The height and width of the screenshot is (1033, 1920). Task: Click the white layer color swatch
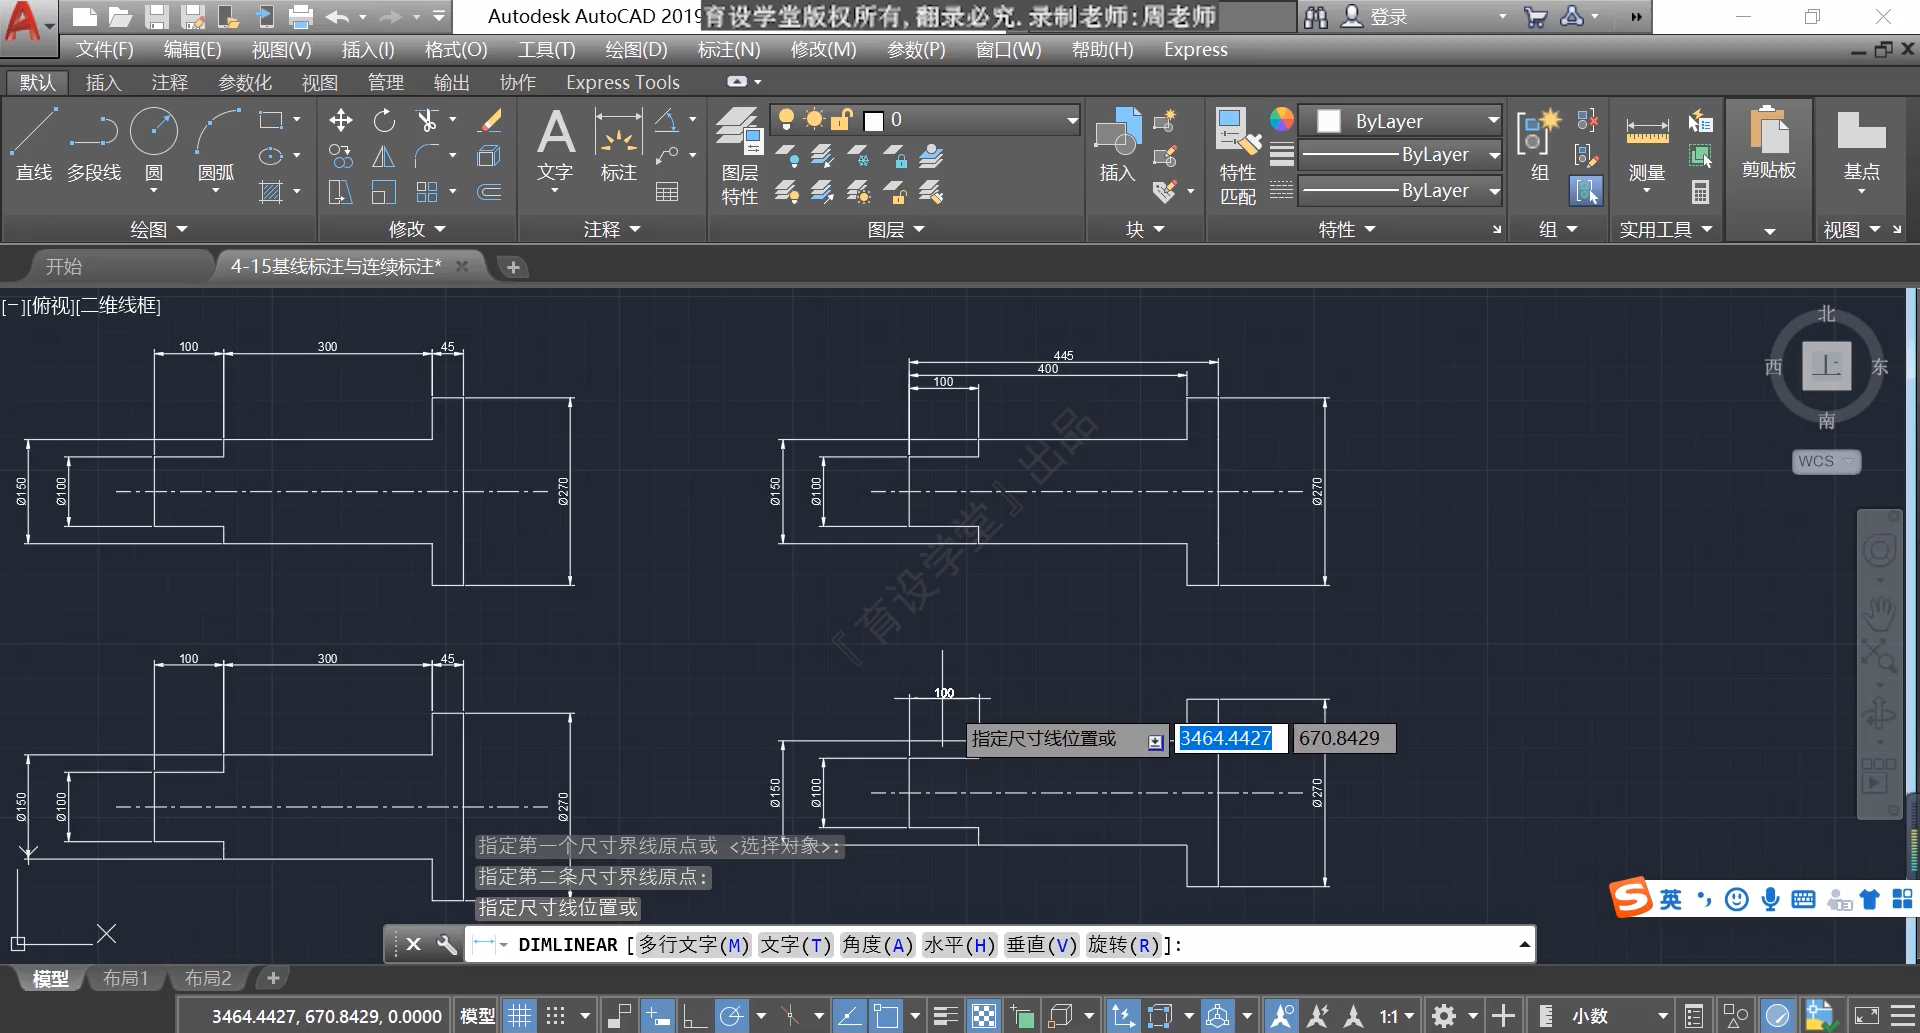pyautogui.click(x=873, y=121)
